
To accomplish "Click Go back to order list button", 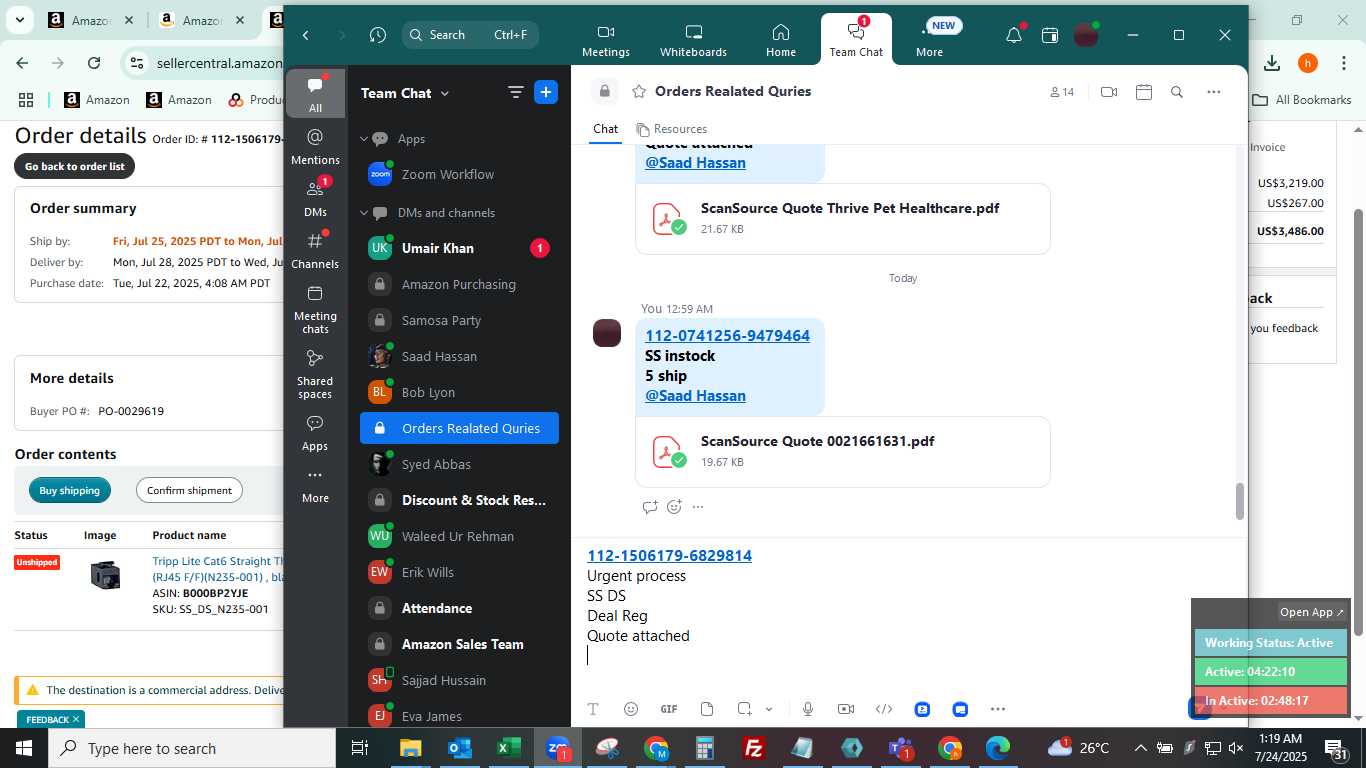I will tap(74, 166).
